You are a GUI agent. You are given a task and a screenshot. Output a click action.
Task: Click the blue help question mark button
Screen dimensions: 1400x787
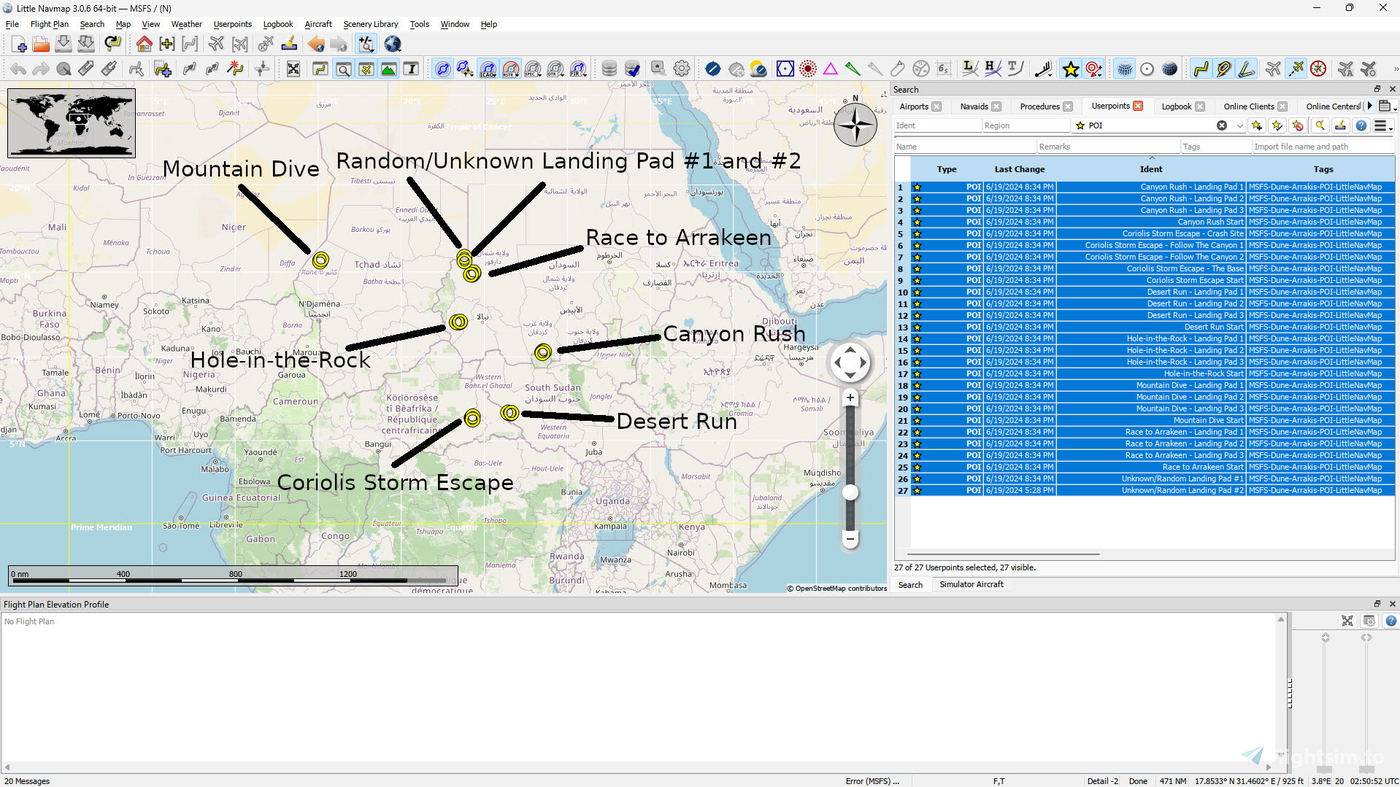[1360, 127]
